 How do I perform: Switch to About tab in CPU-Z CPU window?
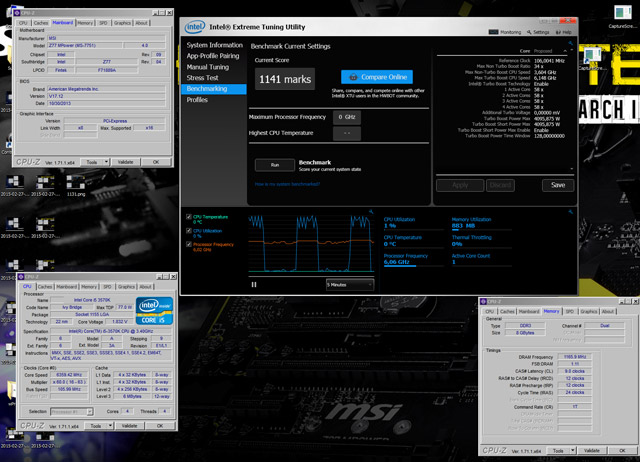(x=145, y=287)
